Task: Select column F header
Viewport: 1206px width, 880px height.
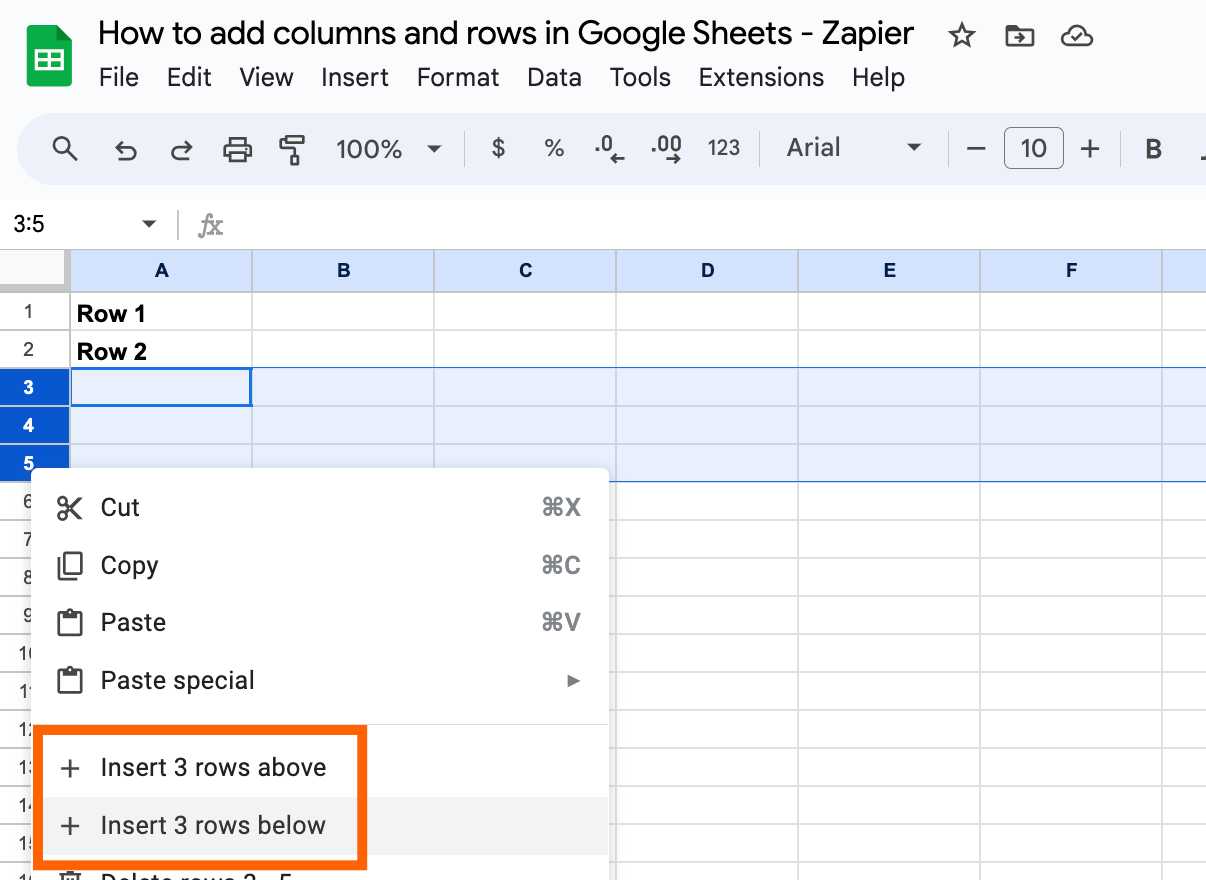Action: point(1071,271)
